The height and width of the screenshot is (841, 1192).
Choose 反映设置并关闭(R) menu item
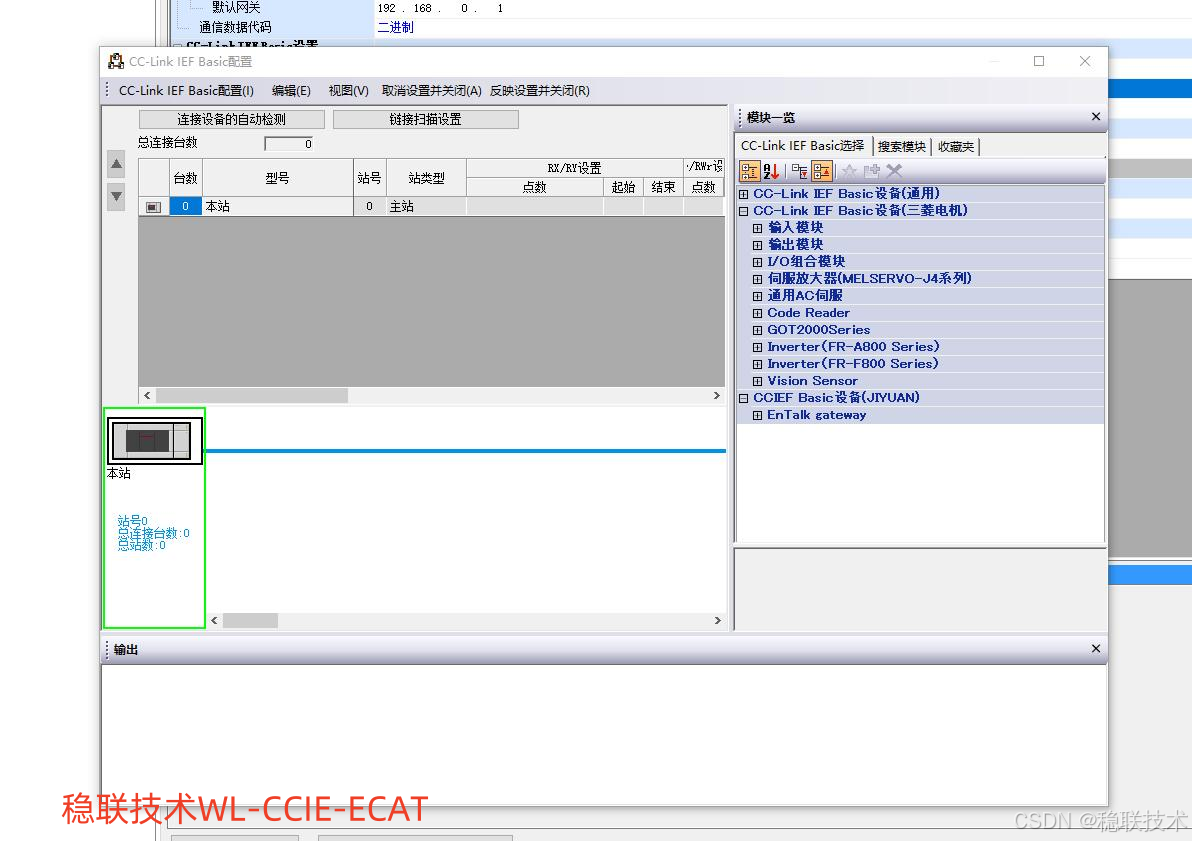pos(540,90)
